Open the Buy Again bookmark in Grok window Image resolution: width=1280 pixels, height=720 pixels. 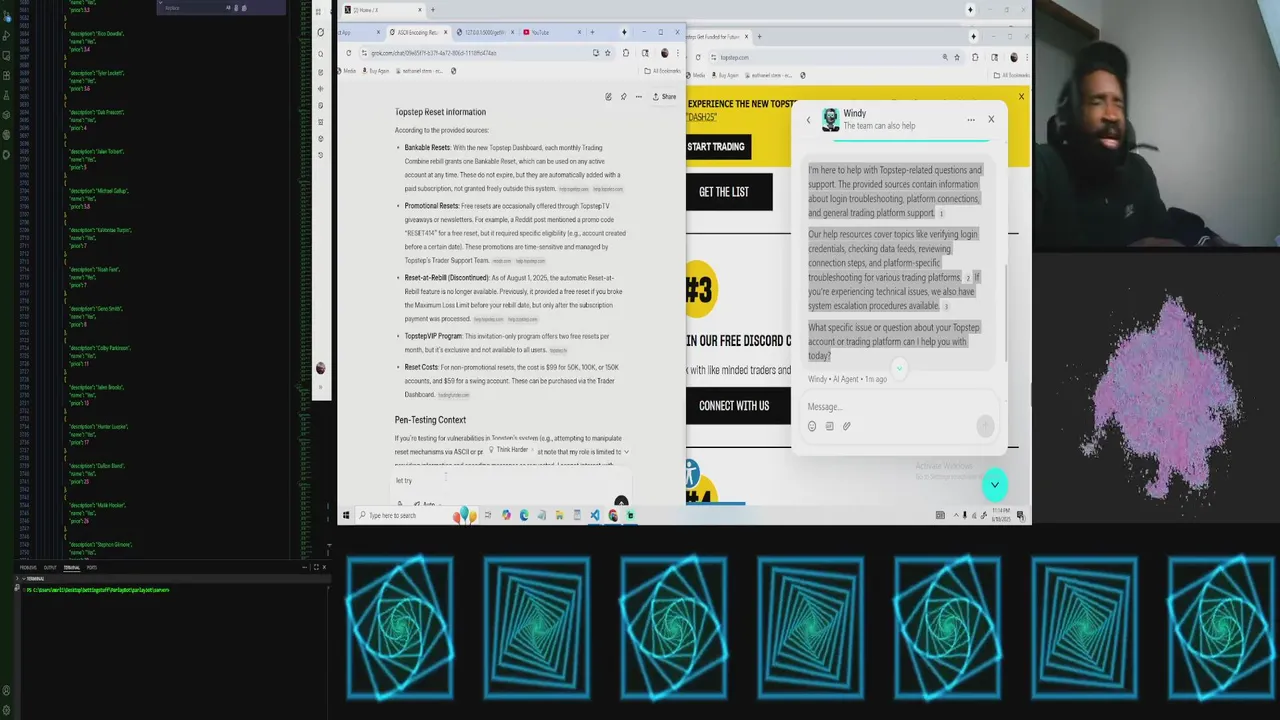point(376,71)
